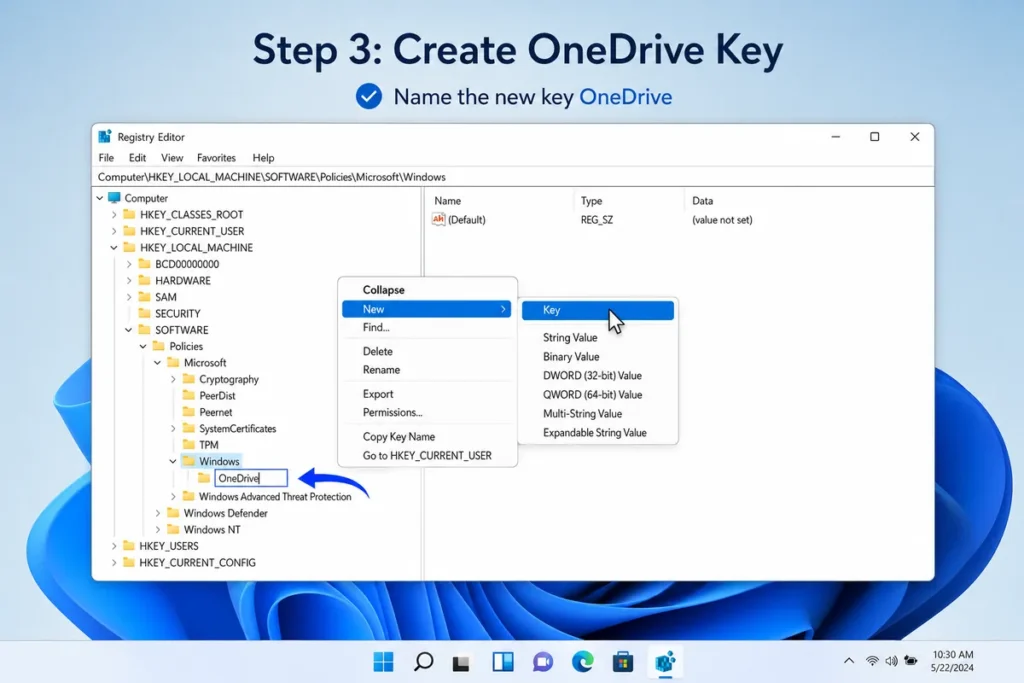Collapse the SOFTWARE key chevron
The width and height of the screenshot is (1024, 683).
(x=129, y=330)
